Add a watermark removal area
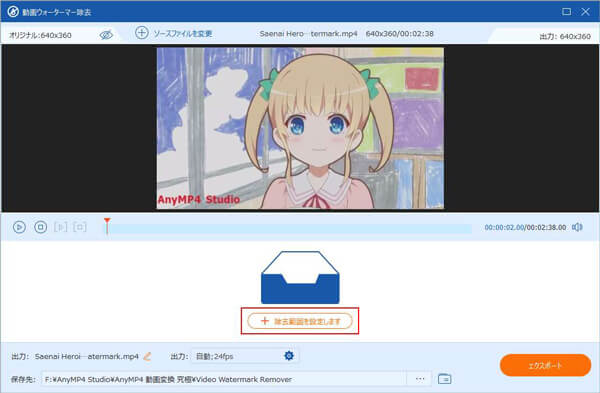 (300, 321)
